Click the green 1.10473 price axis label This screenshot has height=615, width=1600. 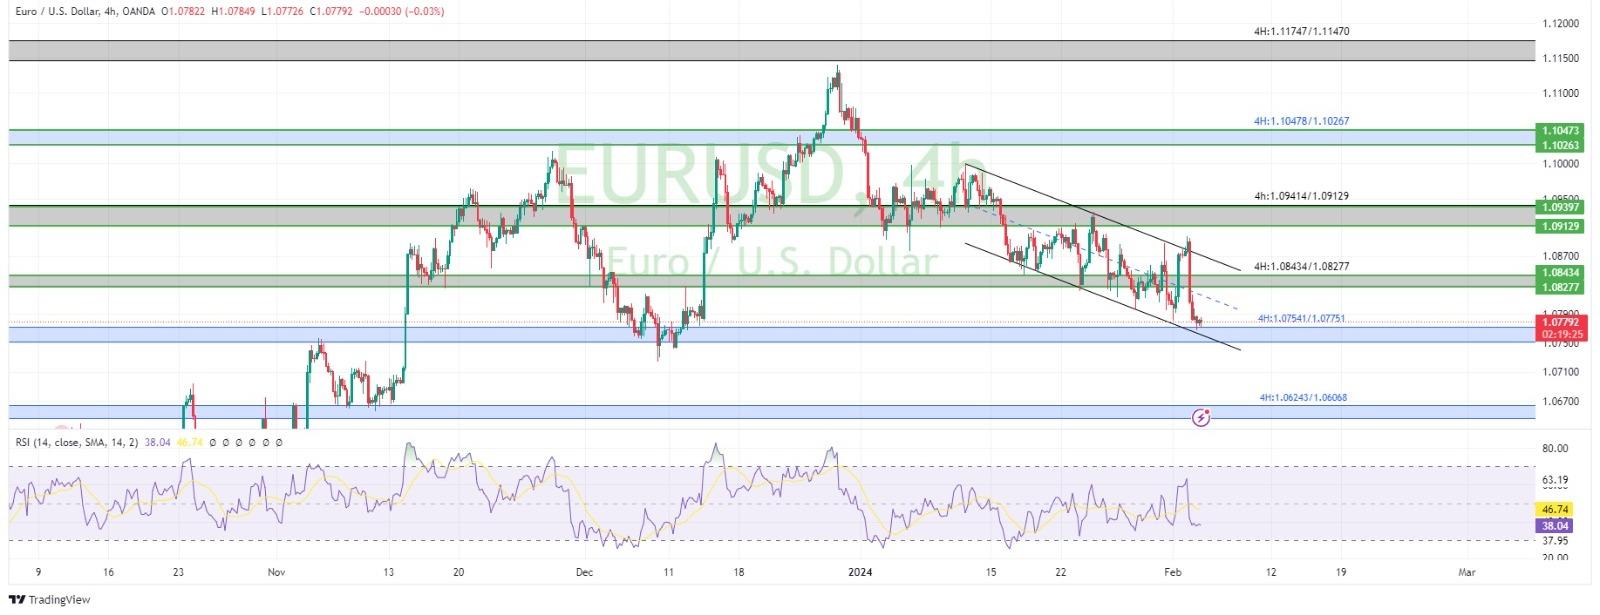1561,131
